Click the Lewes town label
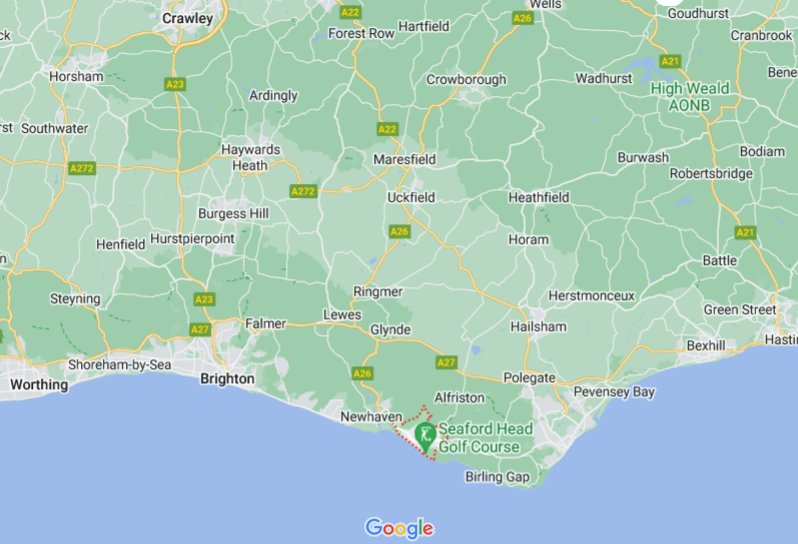 [x=342, y=315]
